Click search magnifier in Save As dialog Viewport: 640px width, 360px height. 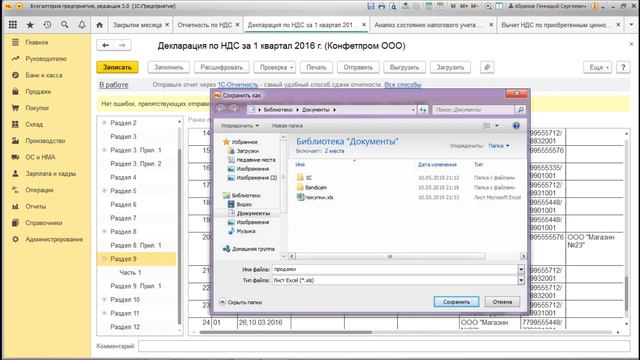520,110
